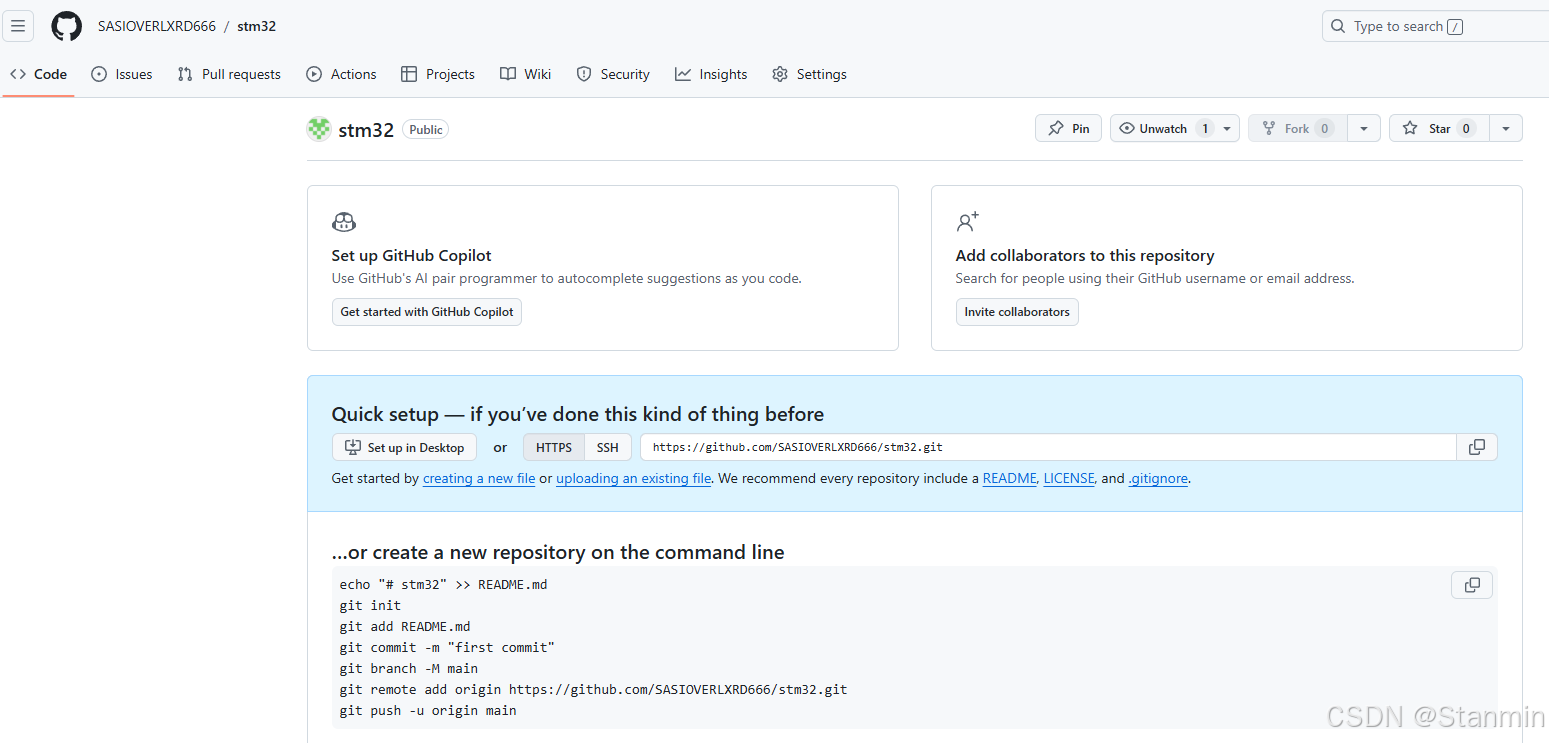Click the 'git init' command line
The width and height of the screenshot is (1549, 743).
click(370, 605)
